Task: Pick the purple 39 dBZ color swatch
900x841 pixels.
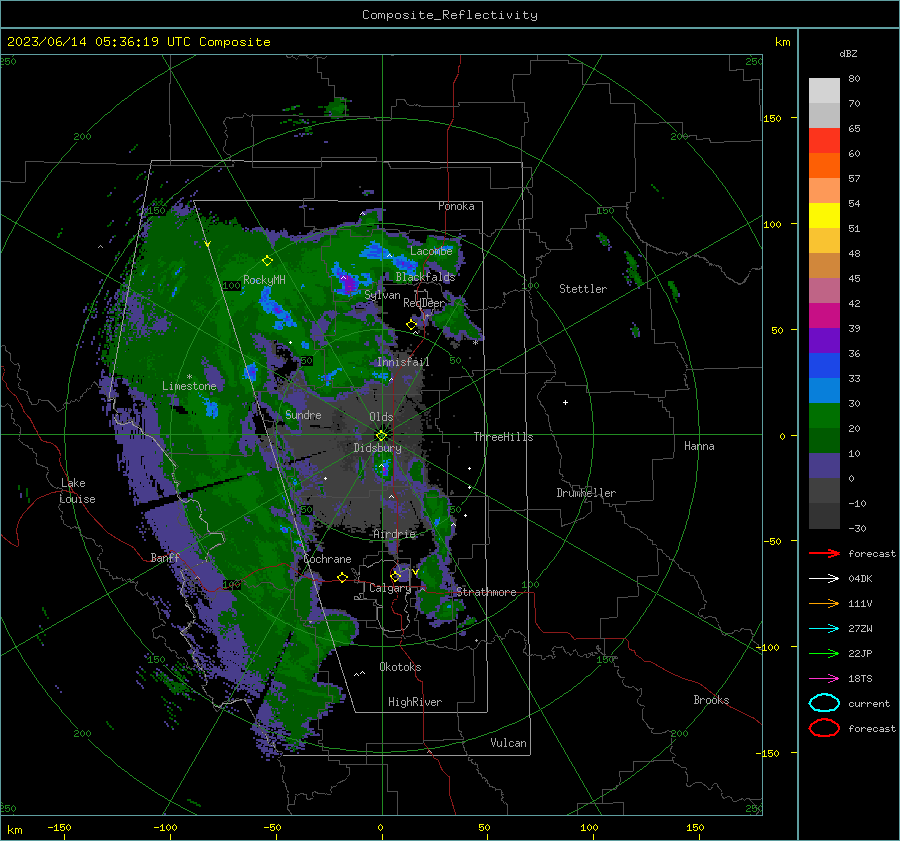Action: click(x=824, y=340)
